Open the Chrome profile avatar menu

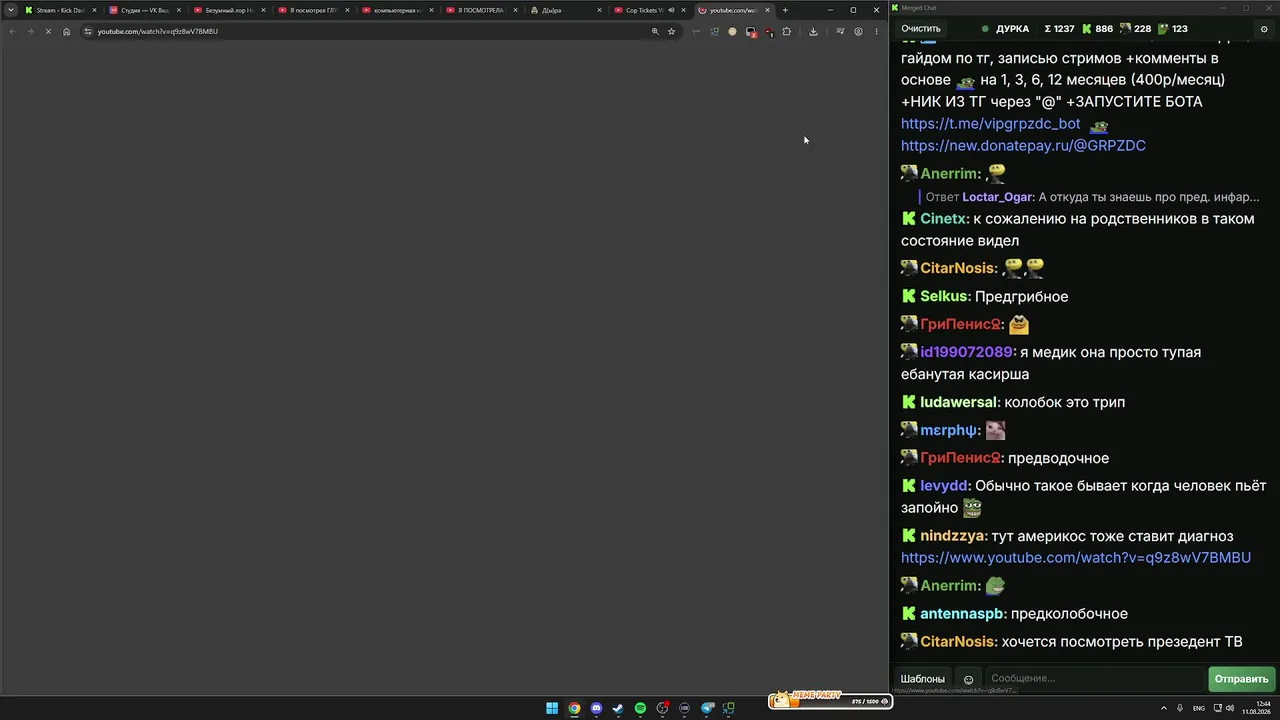[858, 31]
